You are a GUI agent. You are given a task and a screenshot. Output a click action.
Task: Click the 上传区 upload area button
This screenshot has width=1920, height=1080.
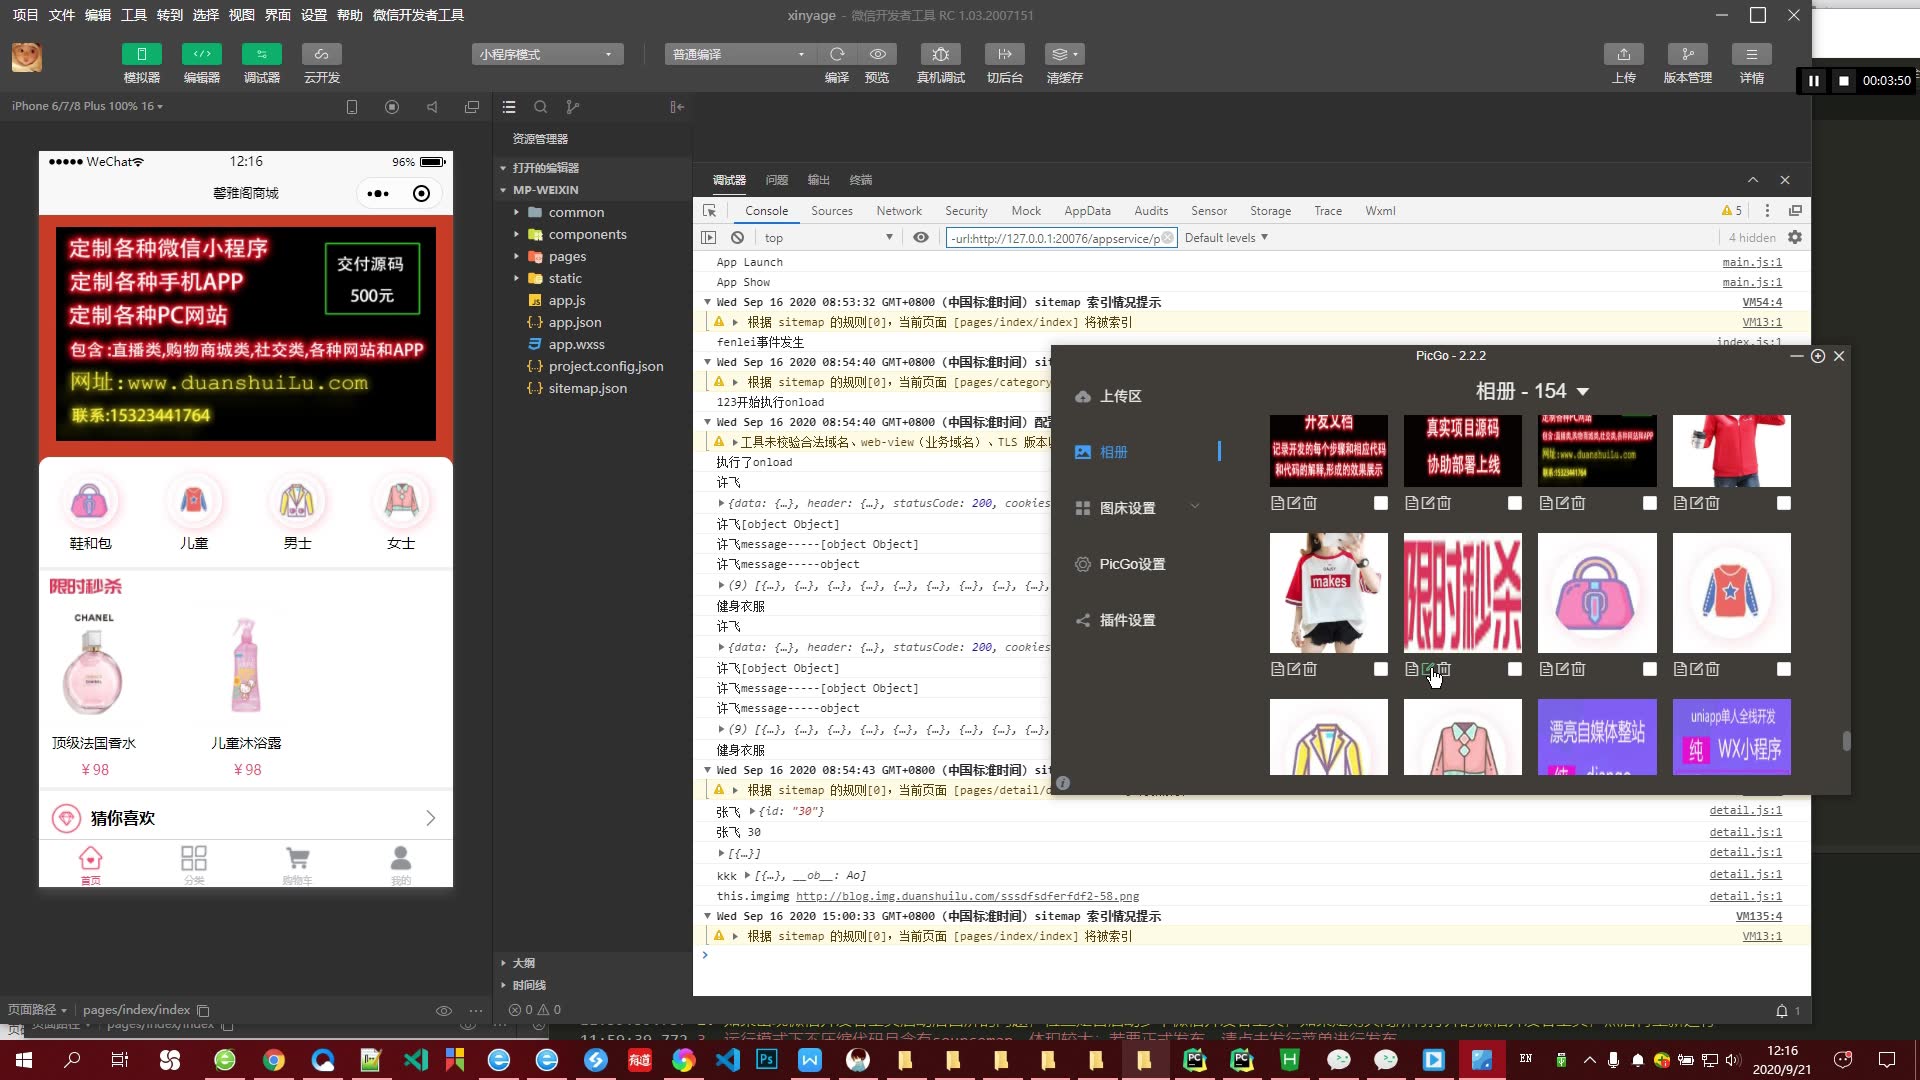click(x=1120, y=396)
